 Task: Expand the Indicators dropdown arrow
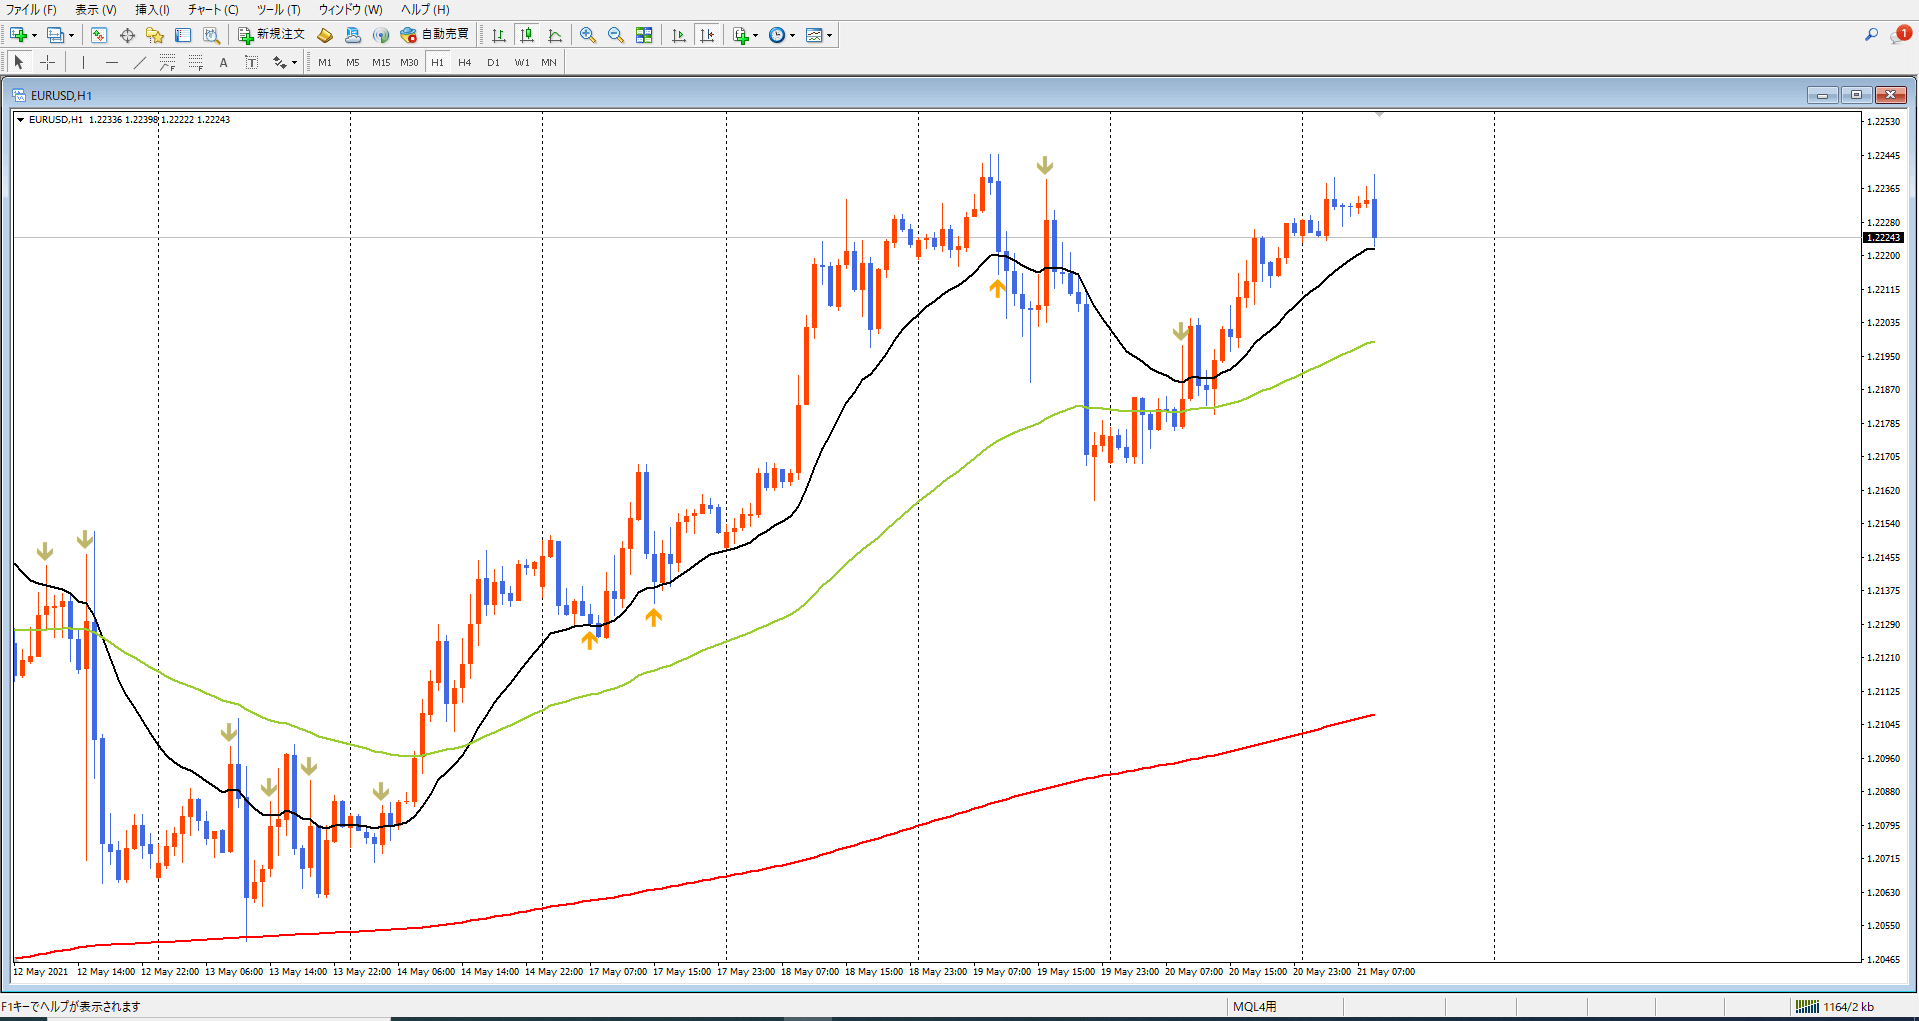pyautogui.click(x=755, y=35)
